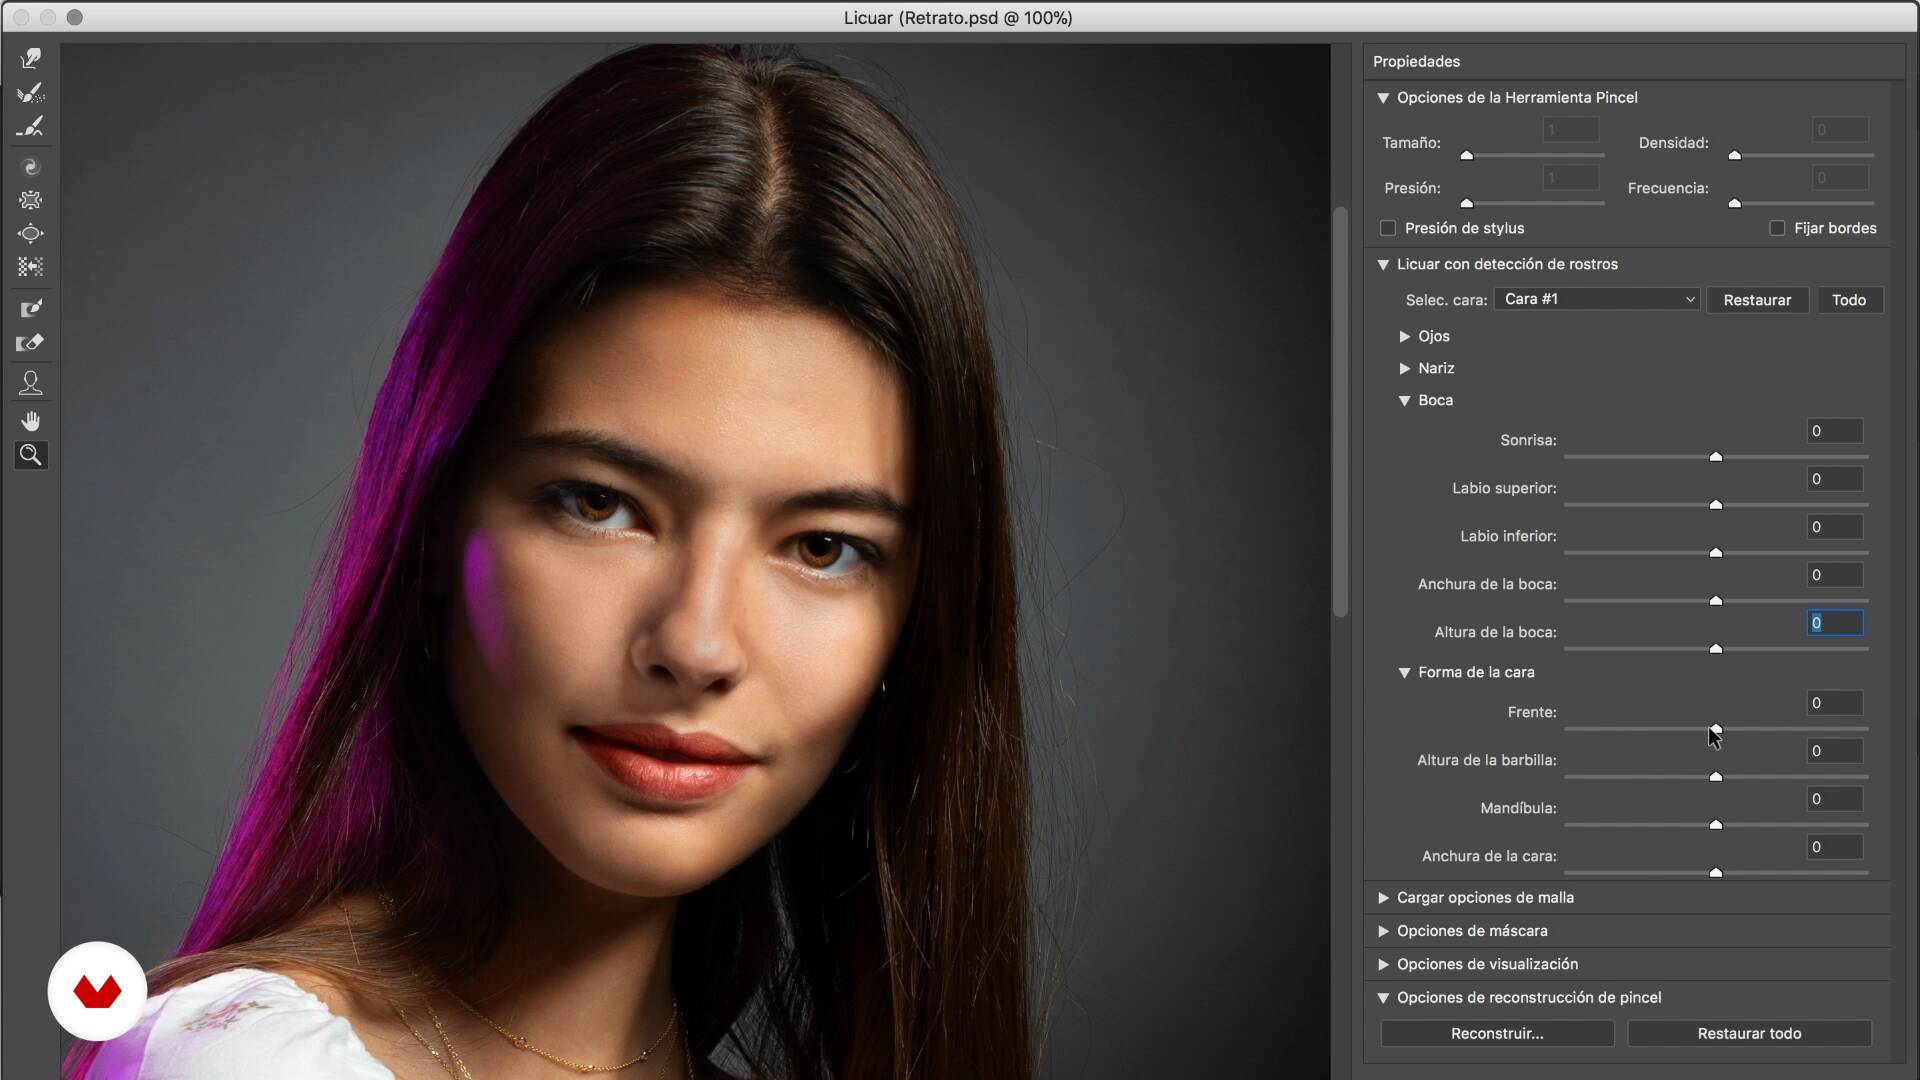Screen dimensions: 1920x1080
Task: Click the Reconstruir... button
Action: pyautogui.click(x=1497, y=1033)
